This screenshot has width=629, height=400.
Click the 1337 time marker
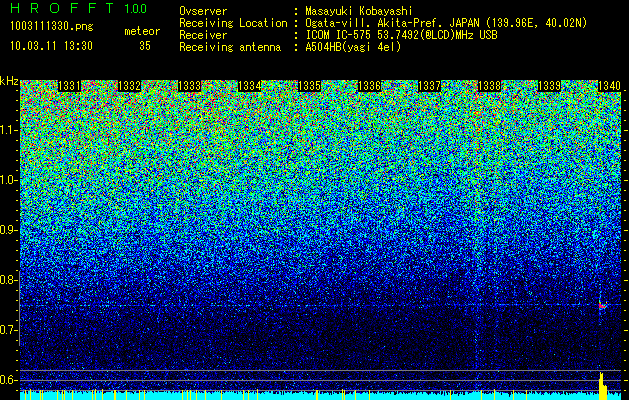tap(429, 86)
